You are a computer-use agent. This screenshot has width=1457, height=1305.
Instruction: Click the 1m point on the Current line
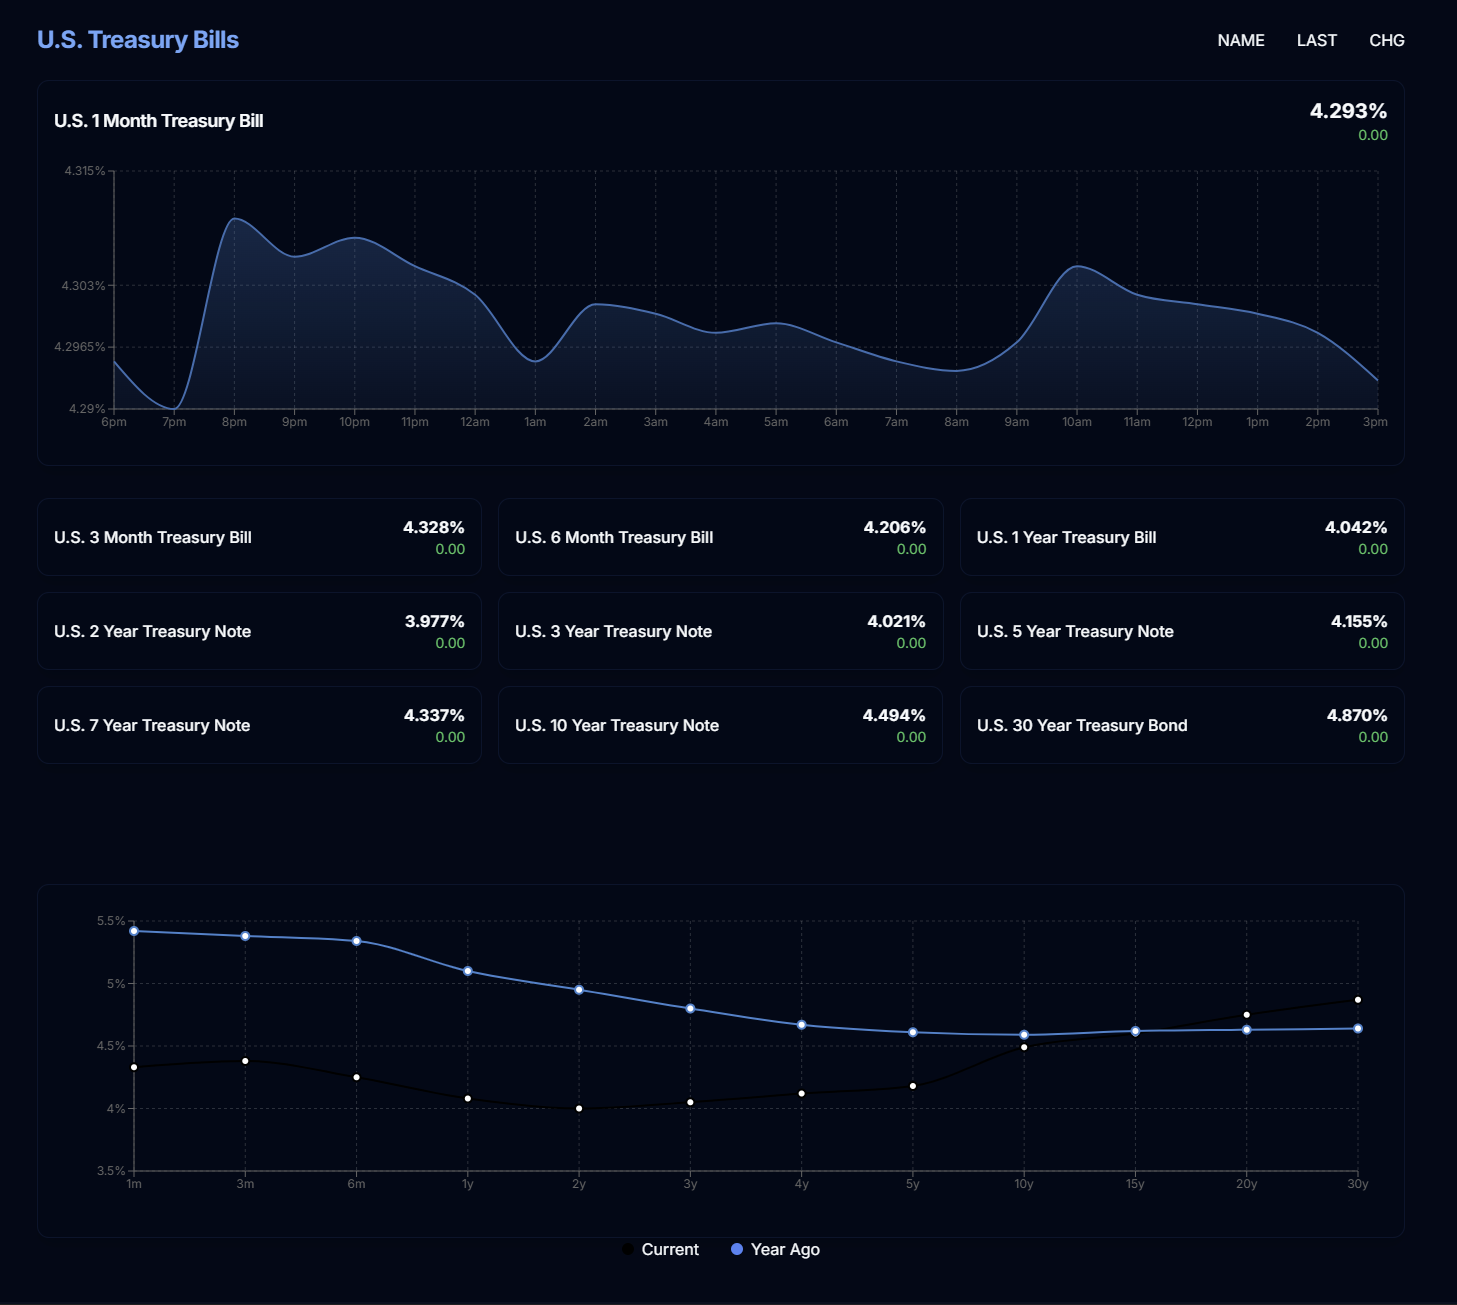coord(134,1067)
